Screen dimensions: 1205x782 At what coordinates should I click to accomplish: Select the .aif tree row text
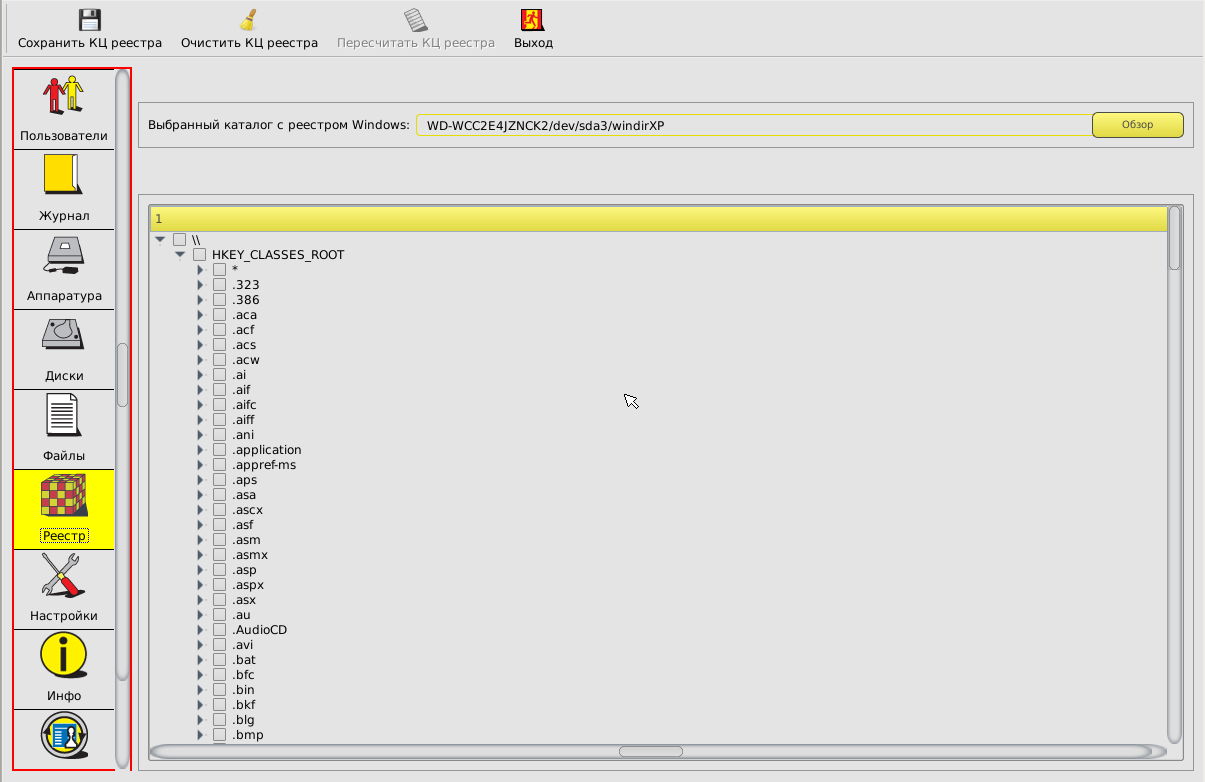241,390
